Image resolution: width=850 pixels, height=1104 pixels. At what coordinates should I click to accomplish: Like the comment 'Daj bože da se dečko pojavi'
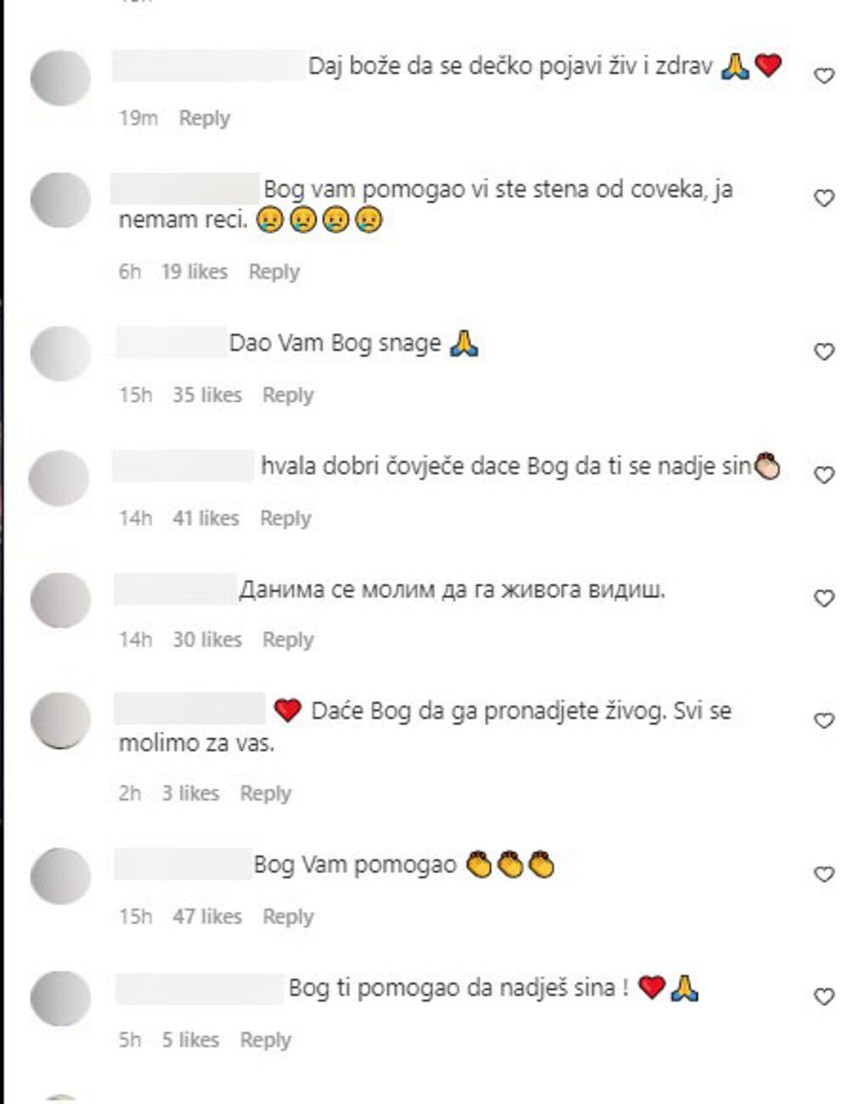tap(824, 75)
